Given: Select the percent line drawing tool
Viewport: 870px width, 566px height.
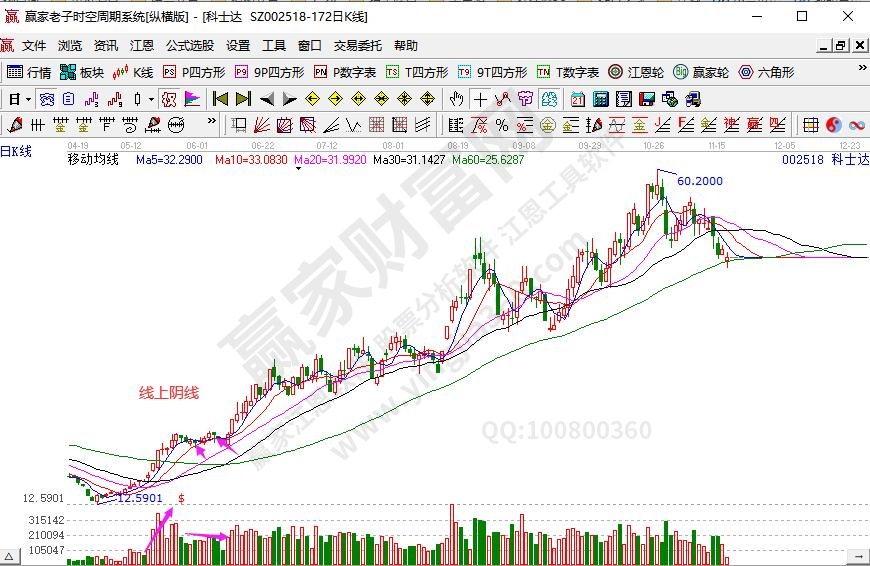Looking at the screenshot, I should (x=501, y=125).
